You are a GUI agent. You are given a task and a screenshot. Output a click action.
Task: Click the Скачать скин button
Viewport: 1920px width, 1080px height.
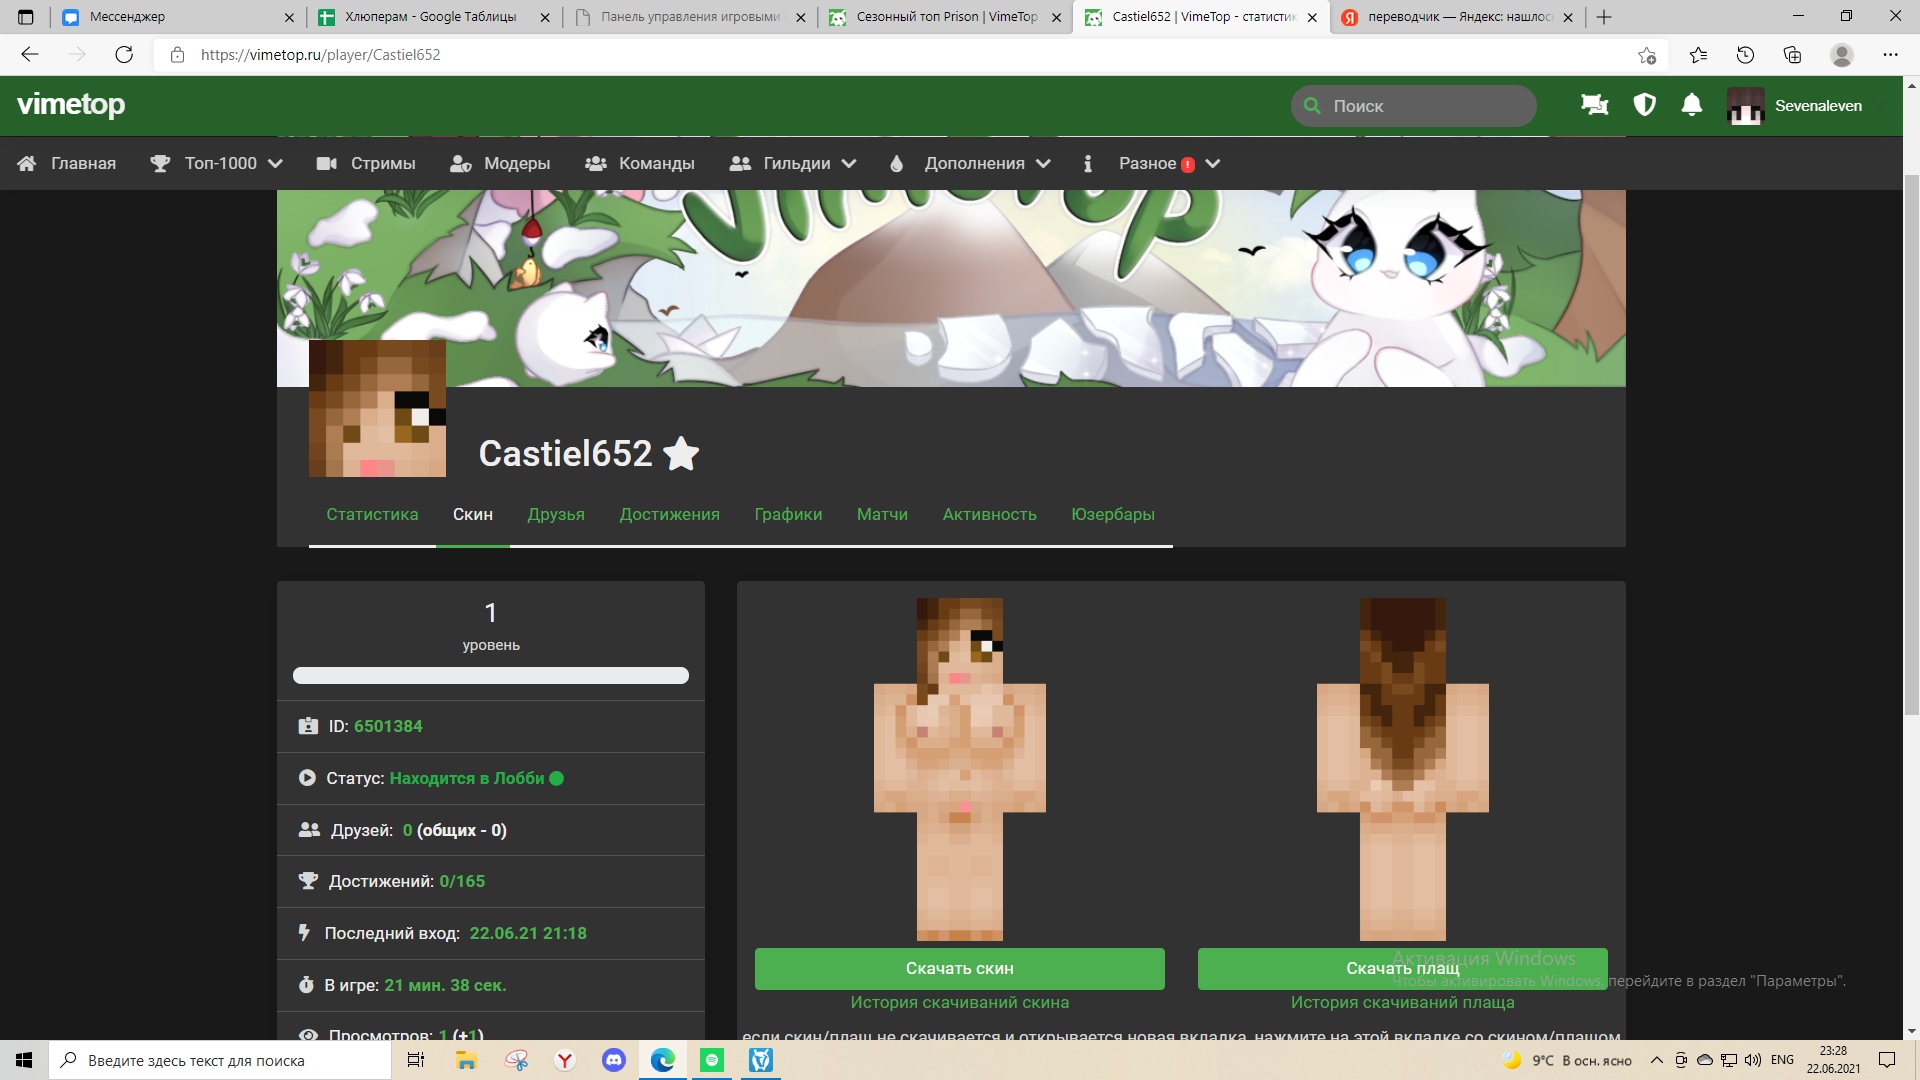[x=959, y=968]
